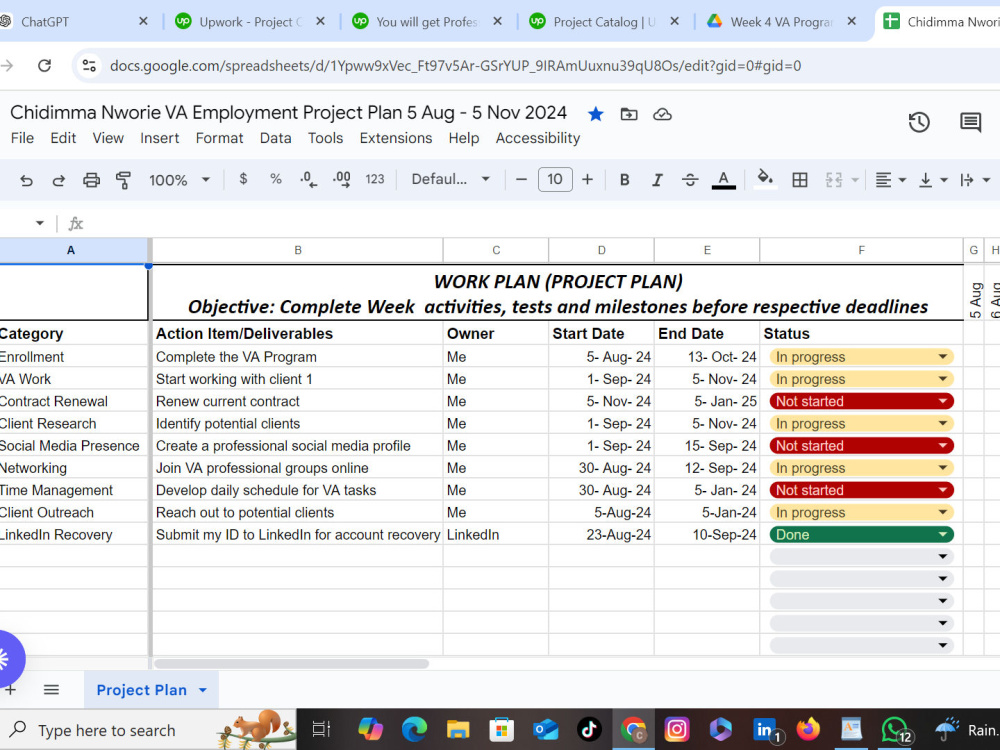Screen dimensions: 1000x750
Task: Toggle Italic formatting
Action: point(657,180)
